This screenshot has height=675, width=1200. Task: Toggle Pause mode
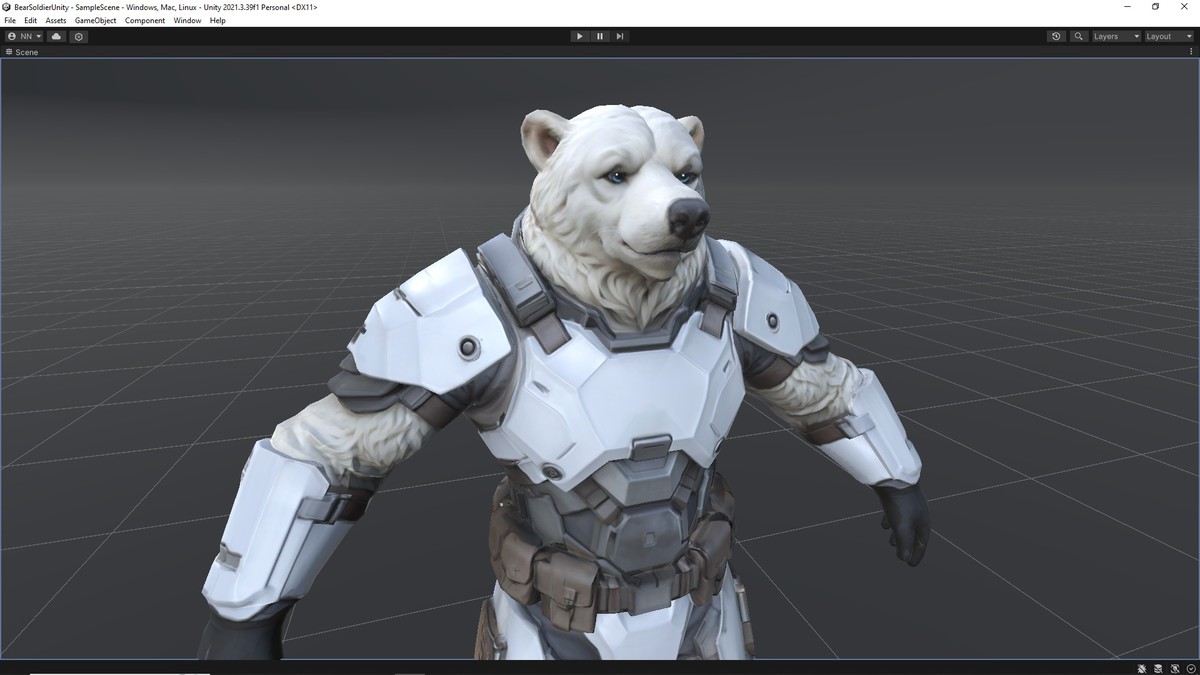click(x=600, y=36)
